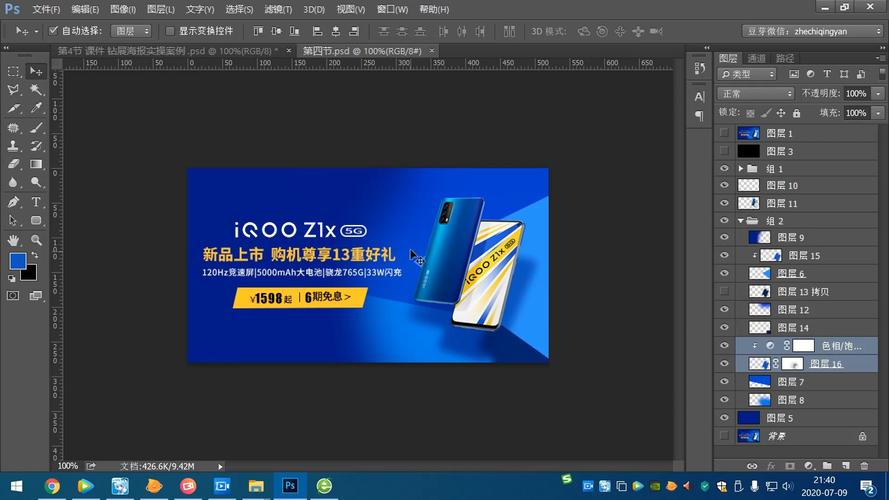Select the Pen tool
Image resolution: width=889 pixels, height=500 pixels.
(14, 202)
